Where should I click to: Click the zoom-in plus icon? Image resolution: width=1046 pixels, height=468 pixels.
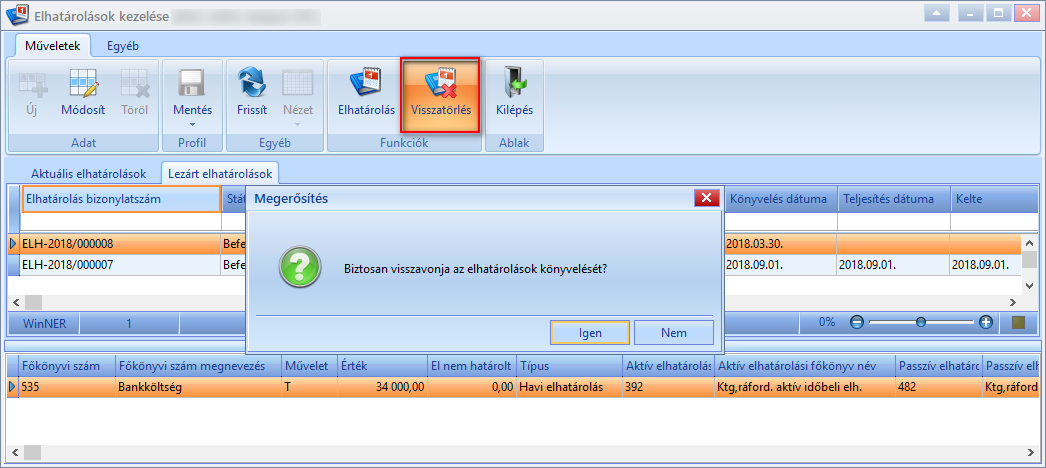click(x=986, y=323)
